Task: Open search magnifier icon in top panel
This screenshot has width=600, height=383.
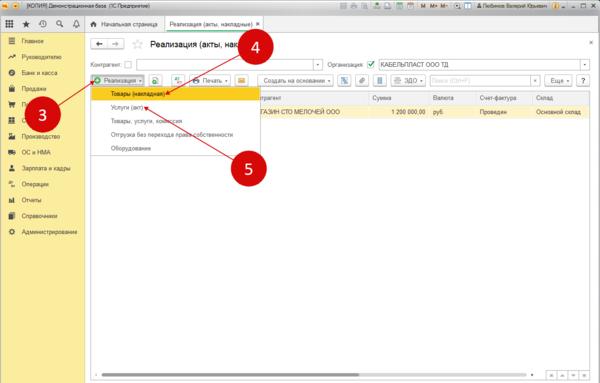Action: (59, 24)
